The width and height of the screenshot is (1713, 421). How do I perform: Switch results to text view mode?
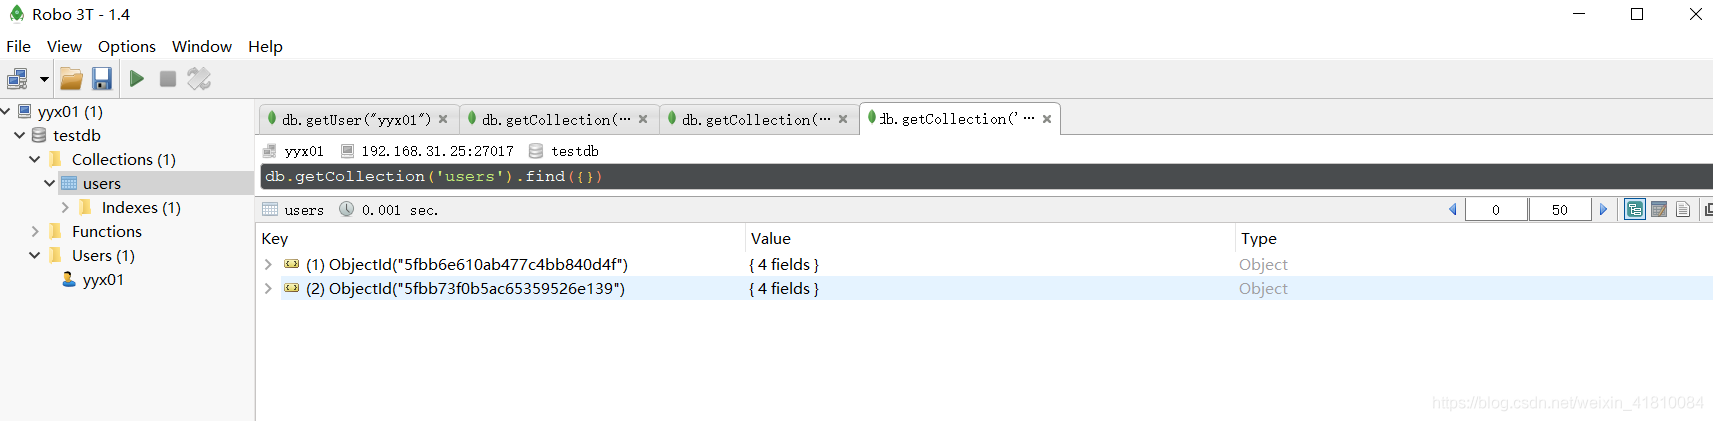(1683, 209)
